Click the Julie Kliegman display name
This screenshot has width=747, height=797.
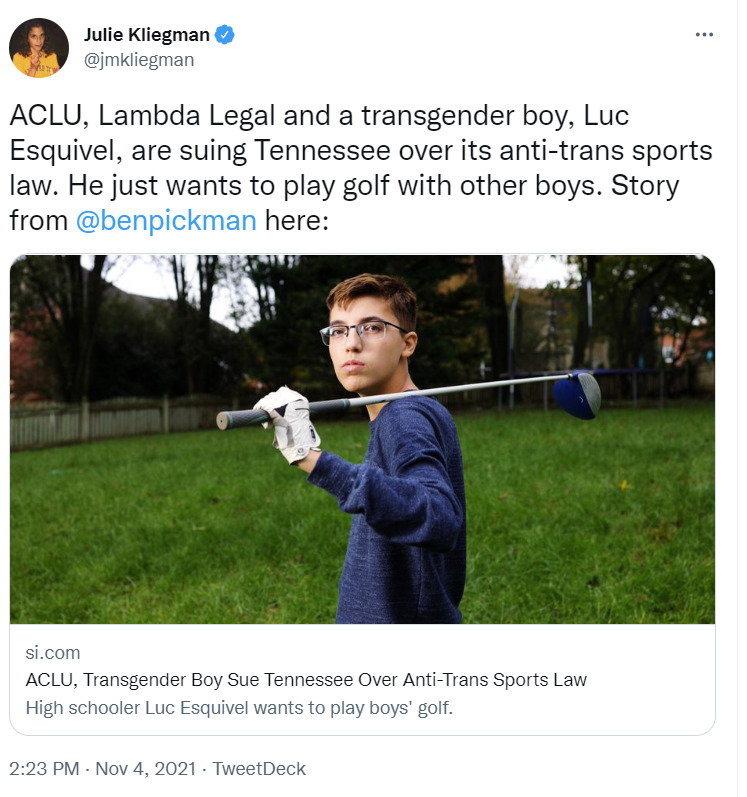146,35
